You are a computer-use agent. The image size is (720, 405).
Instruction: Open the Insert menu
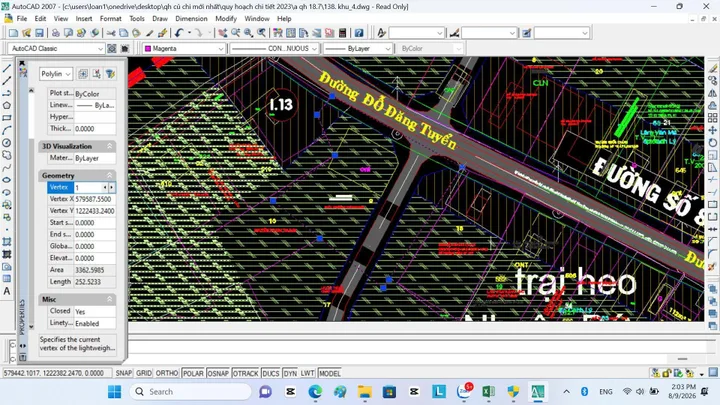click(84, 19)
